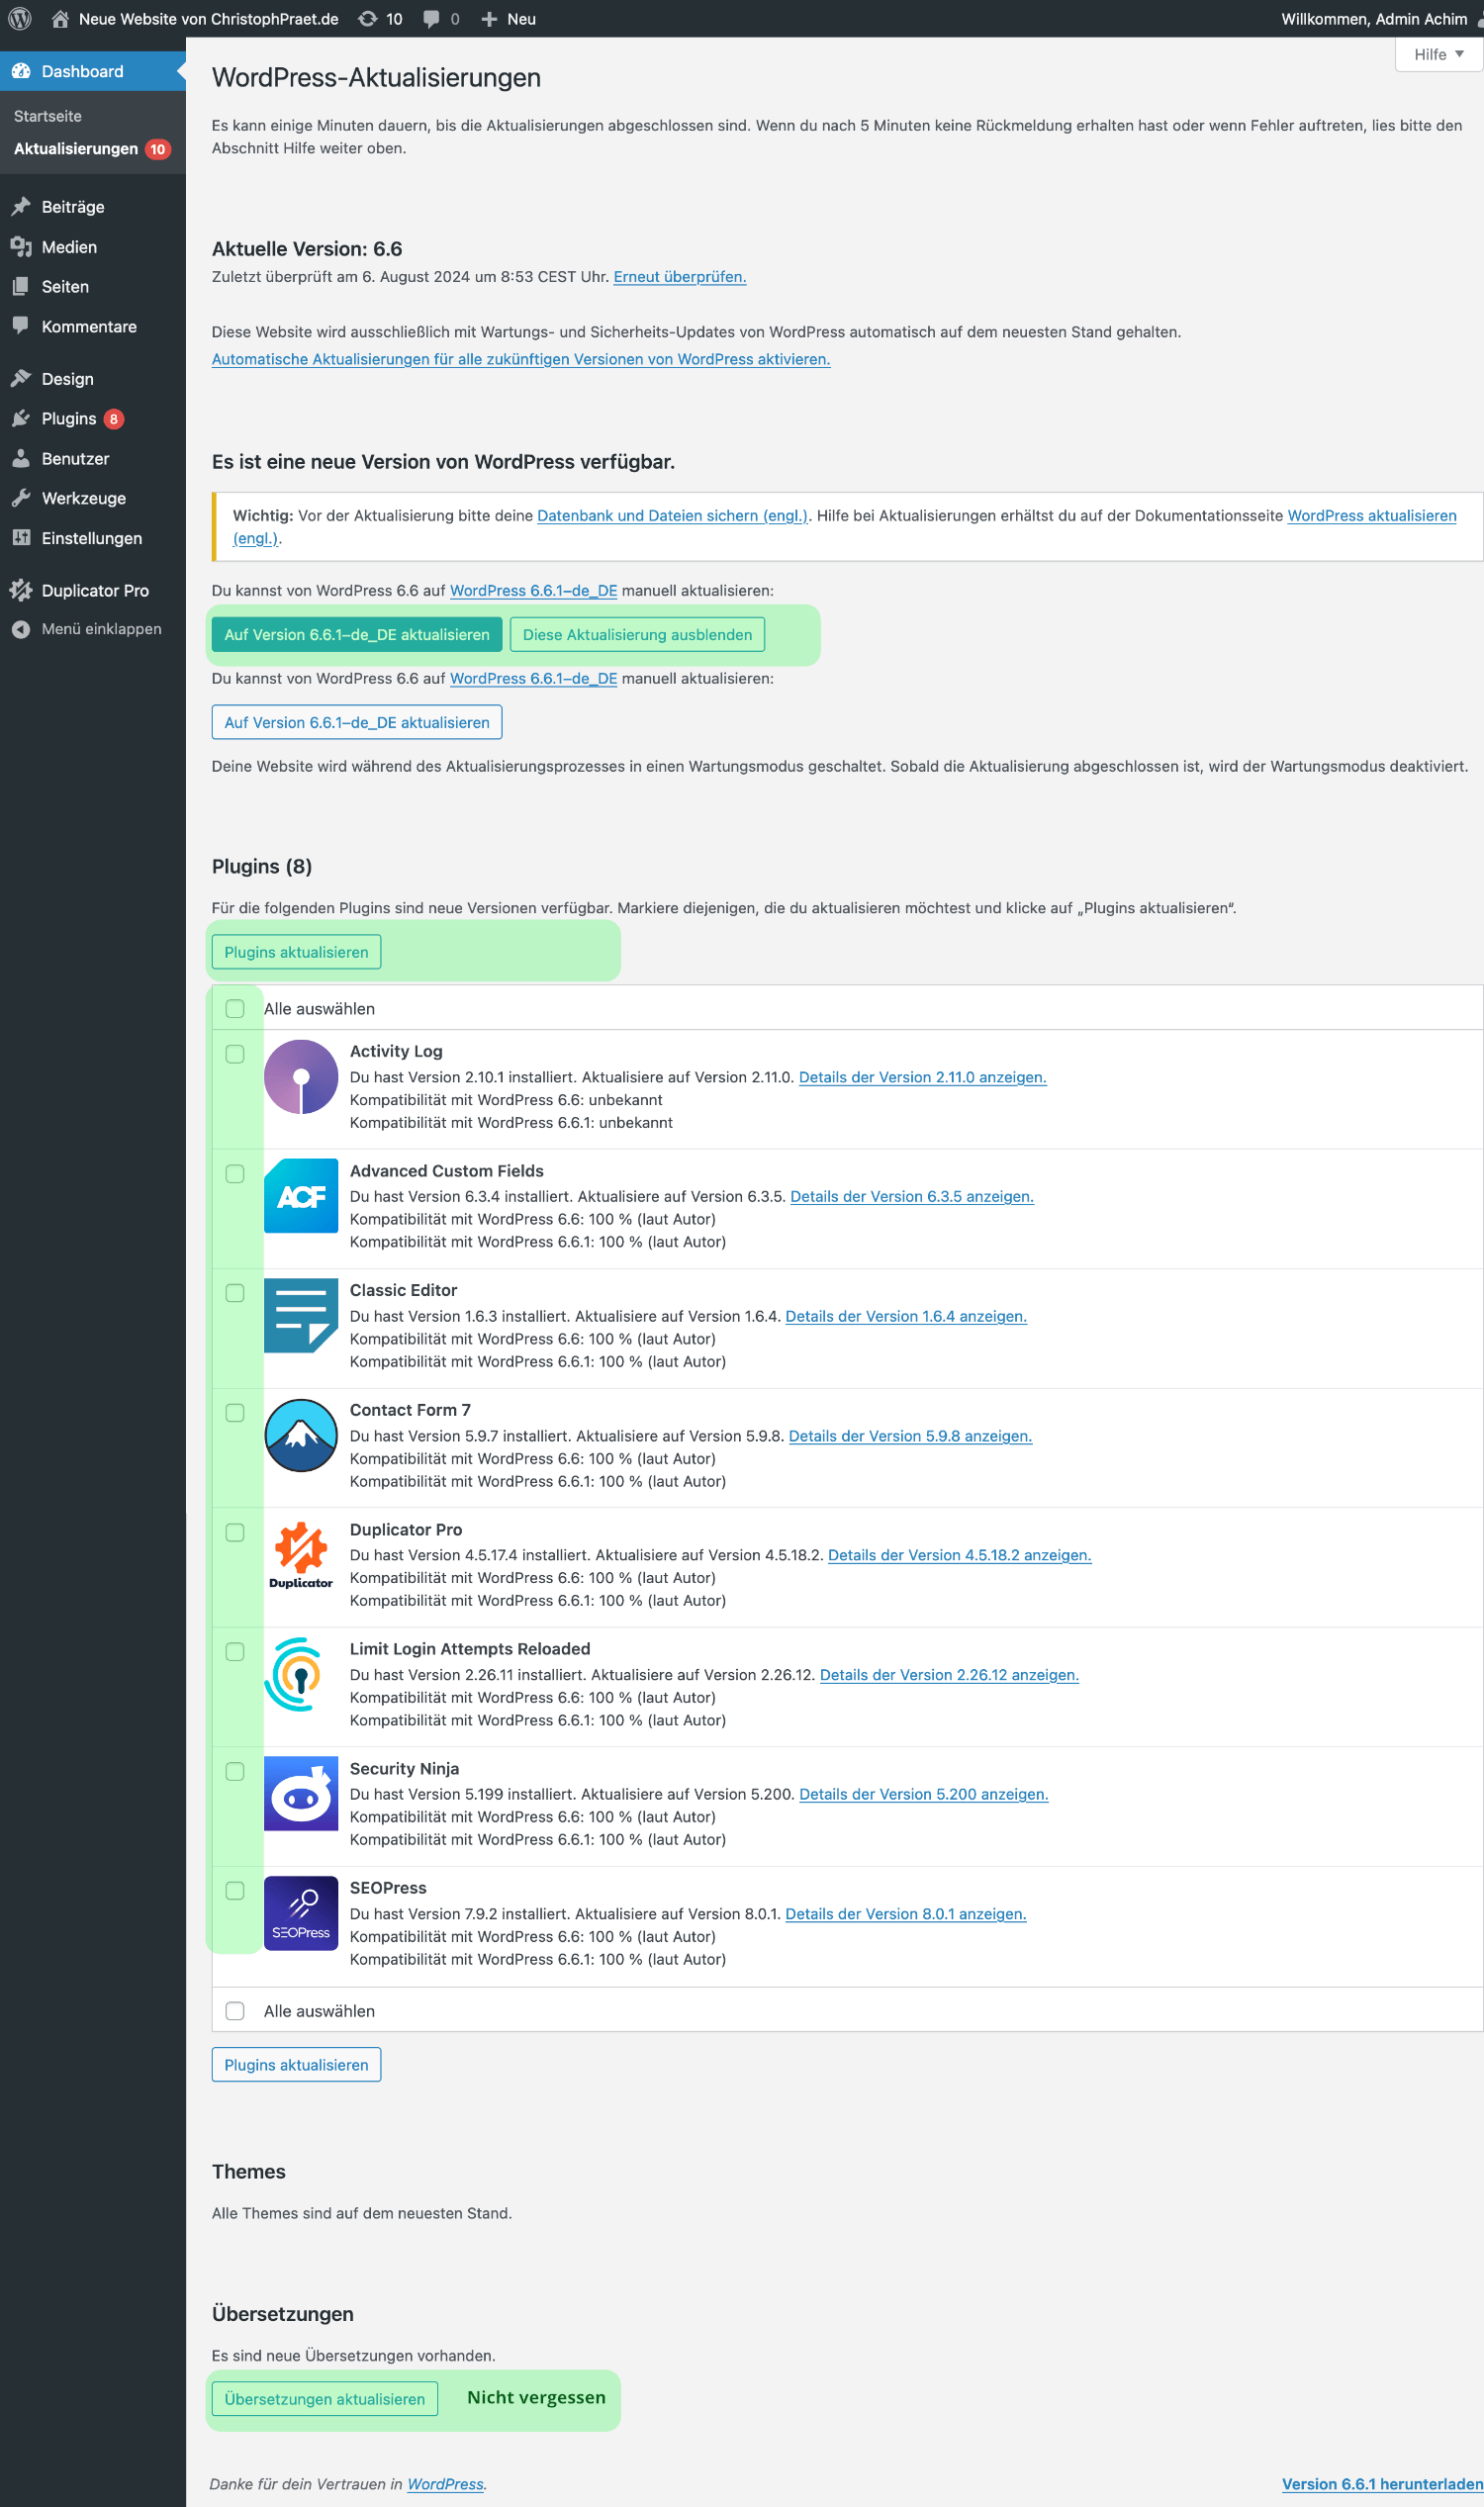Image resolution: width=1484 pixels, height=2507 pixels.
Task: Click green Auf Version 6.6.1–de_DE aktualisieren button
Action: [x=357, y=635]
